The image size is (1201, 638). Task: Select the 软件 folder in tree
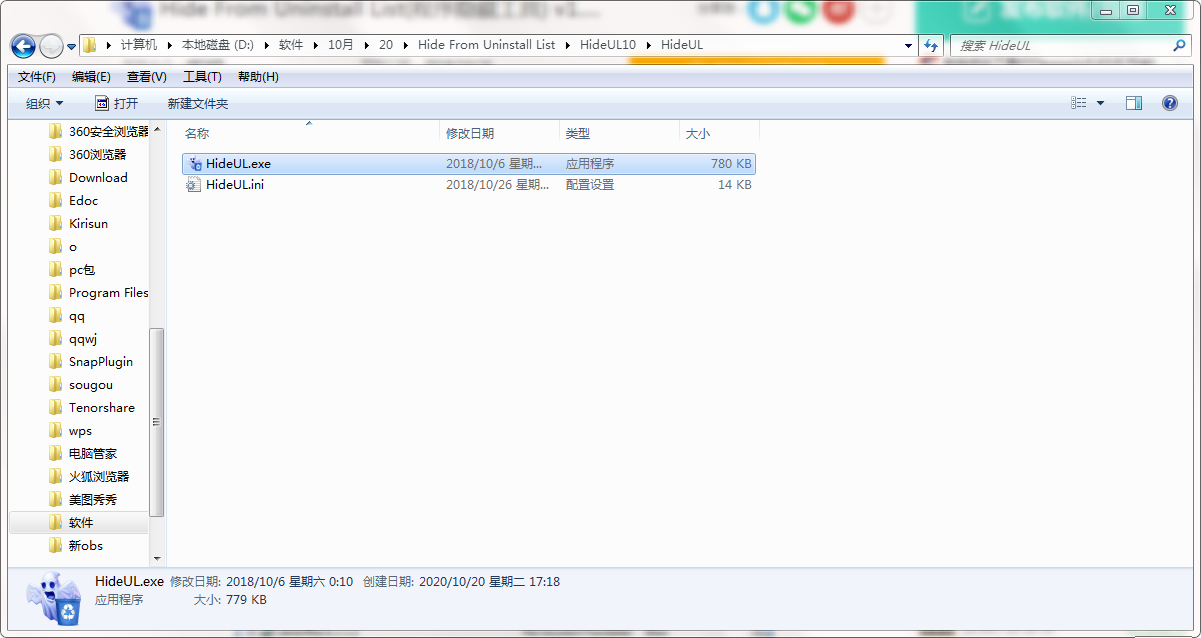(x=78, y=522)
